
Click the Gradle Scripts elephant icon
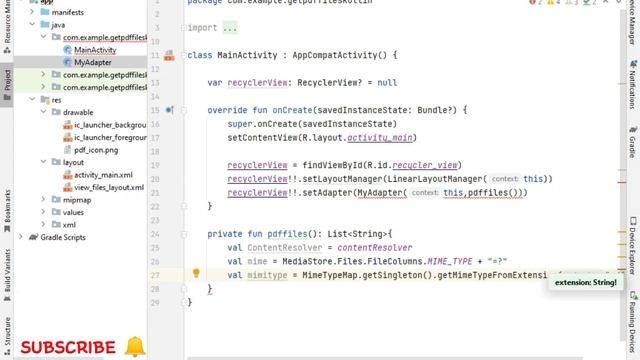click(x=33, y=237)
